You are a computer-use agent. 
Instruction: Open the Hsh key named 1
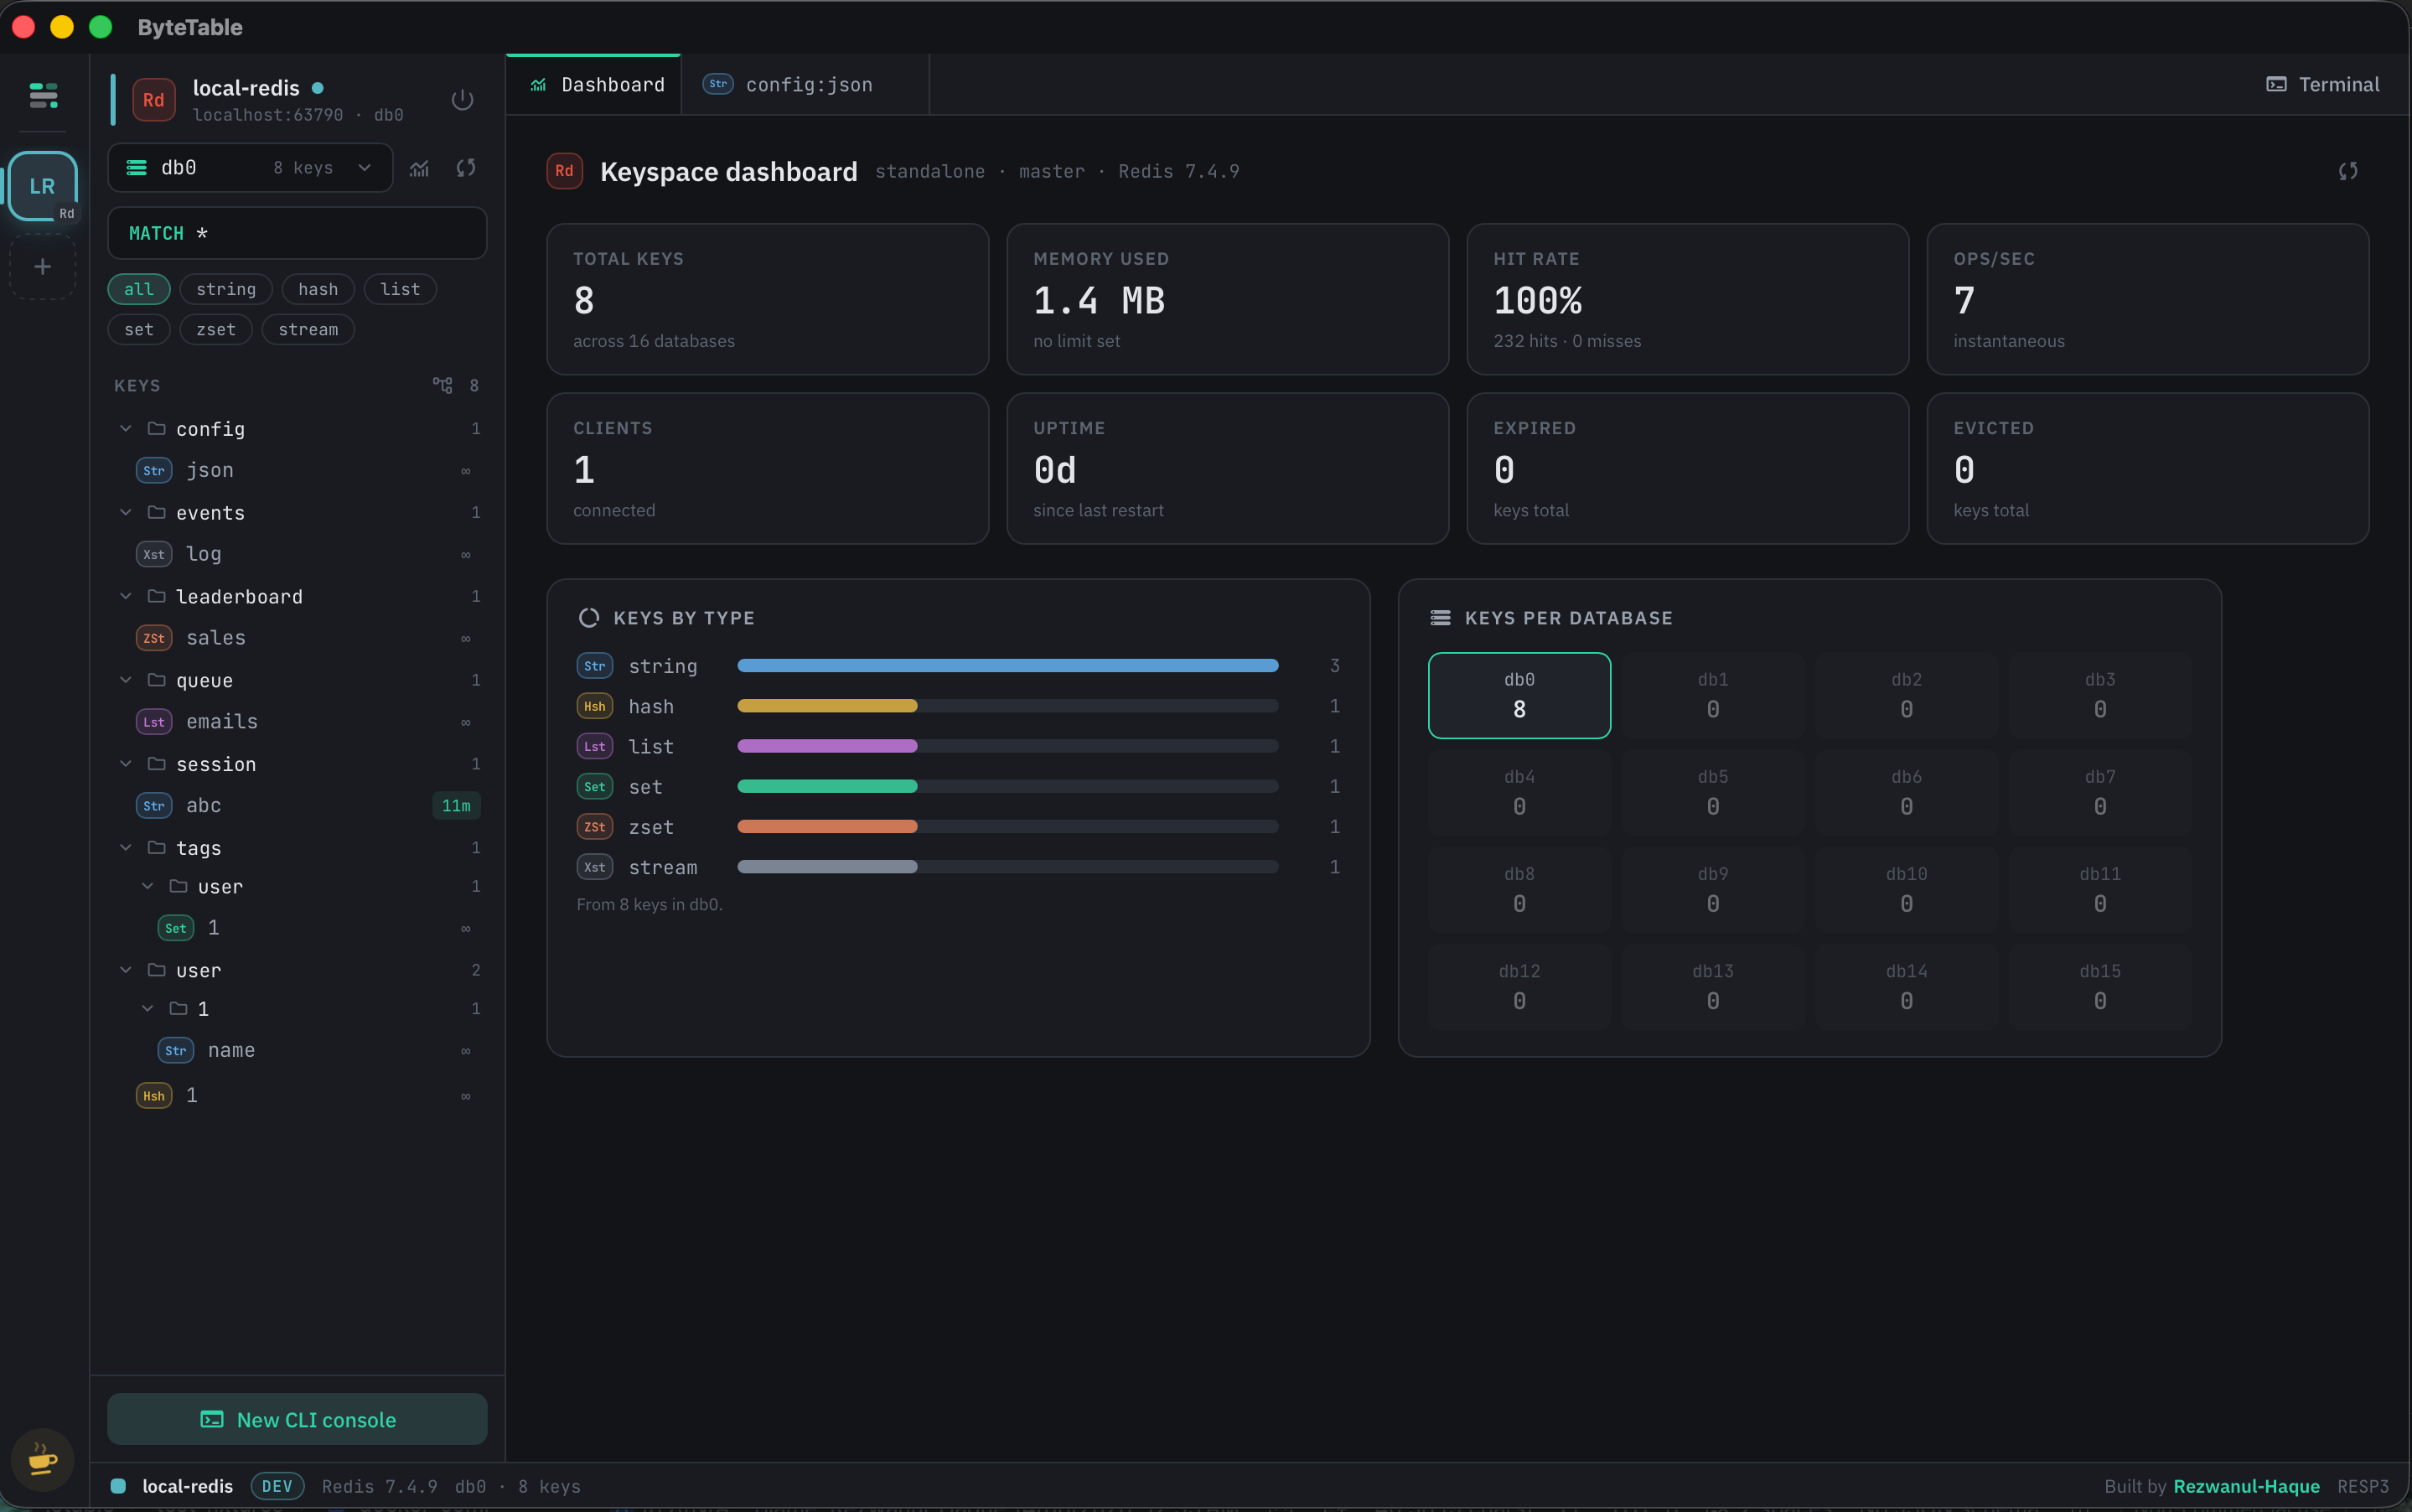click(x=298, y=1095)
